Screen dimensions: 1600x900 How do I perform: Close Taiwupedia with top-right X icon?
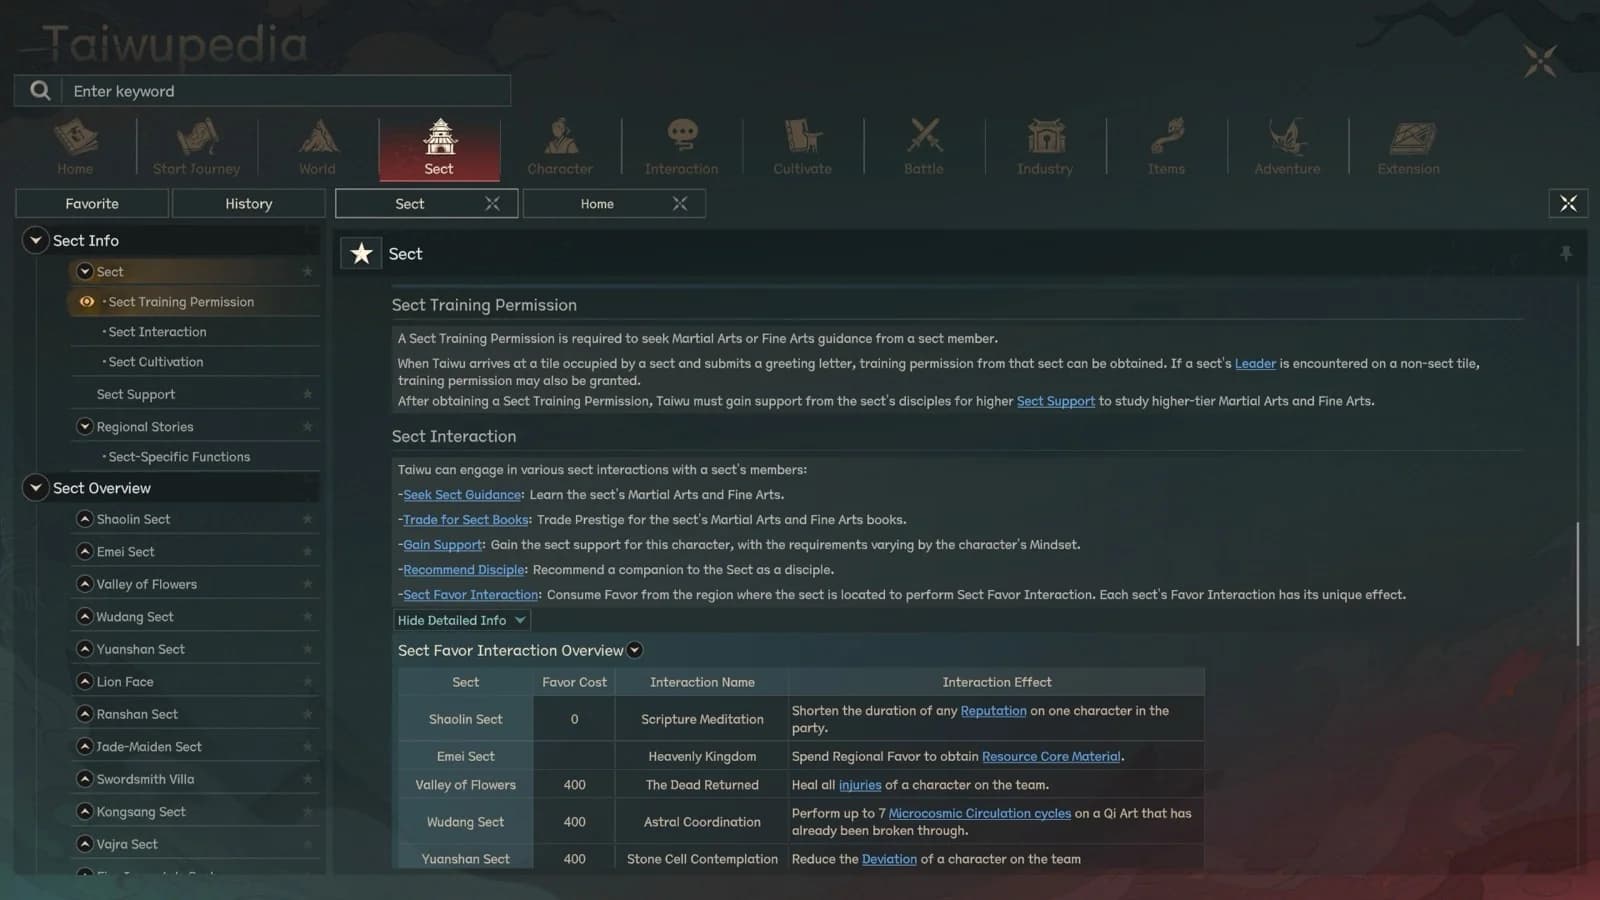click(1540, 61)
